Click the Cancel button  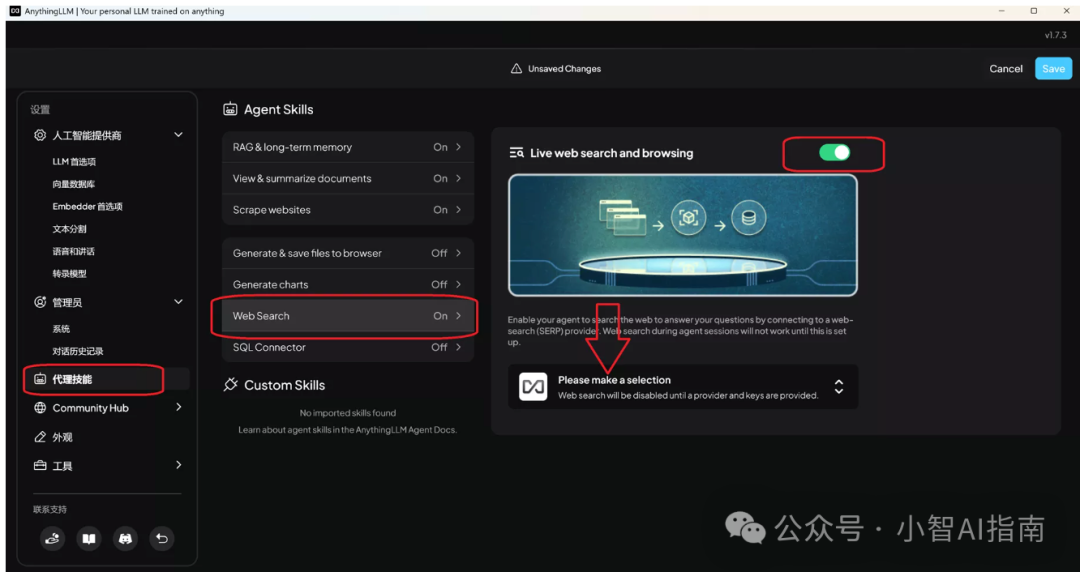[x=1006, y=68]
